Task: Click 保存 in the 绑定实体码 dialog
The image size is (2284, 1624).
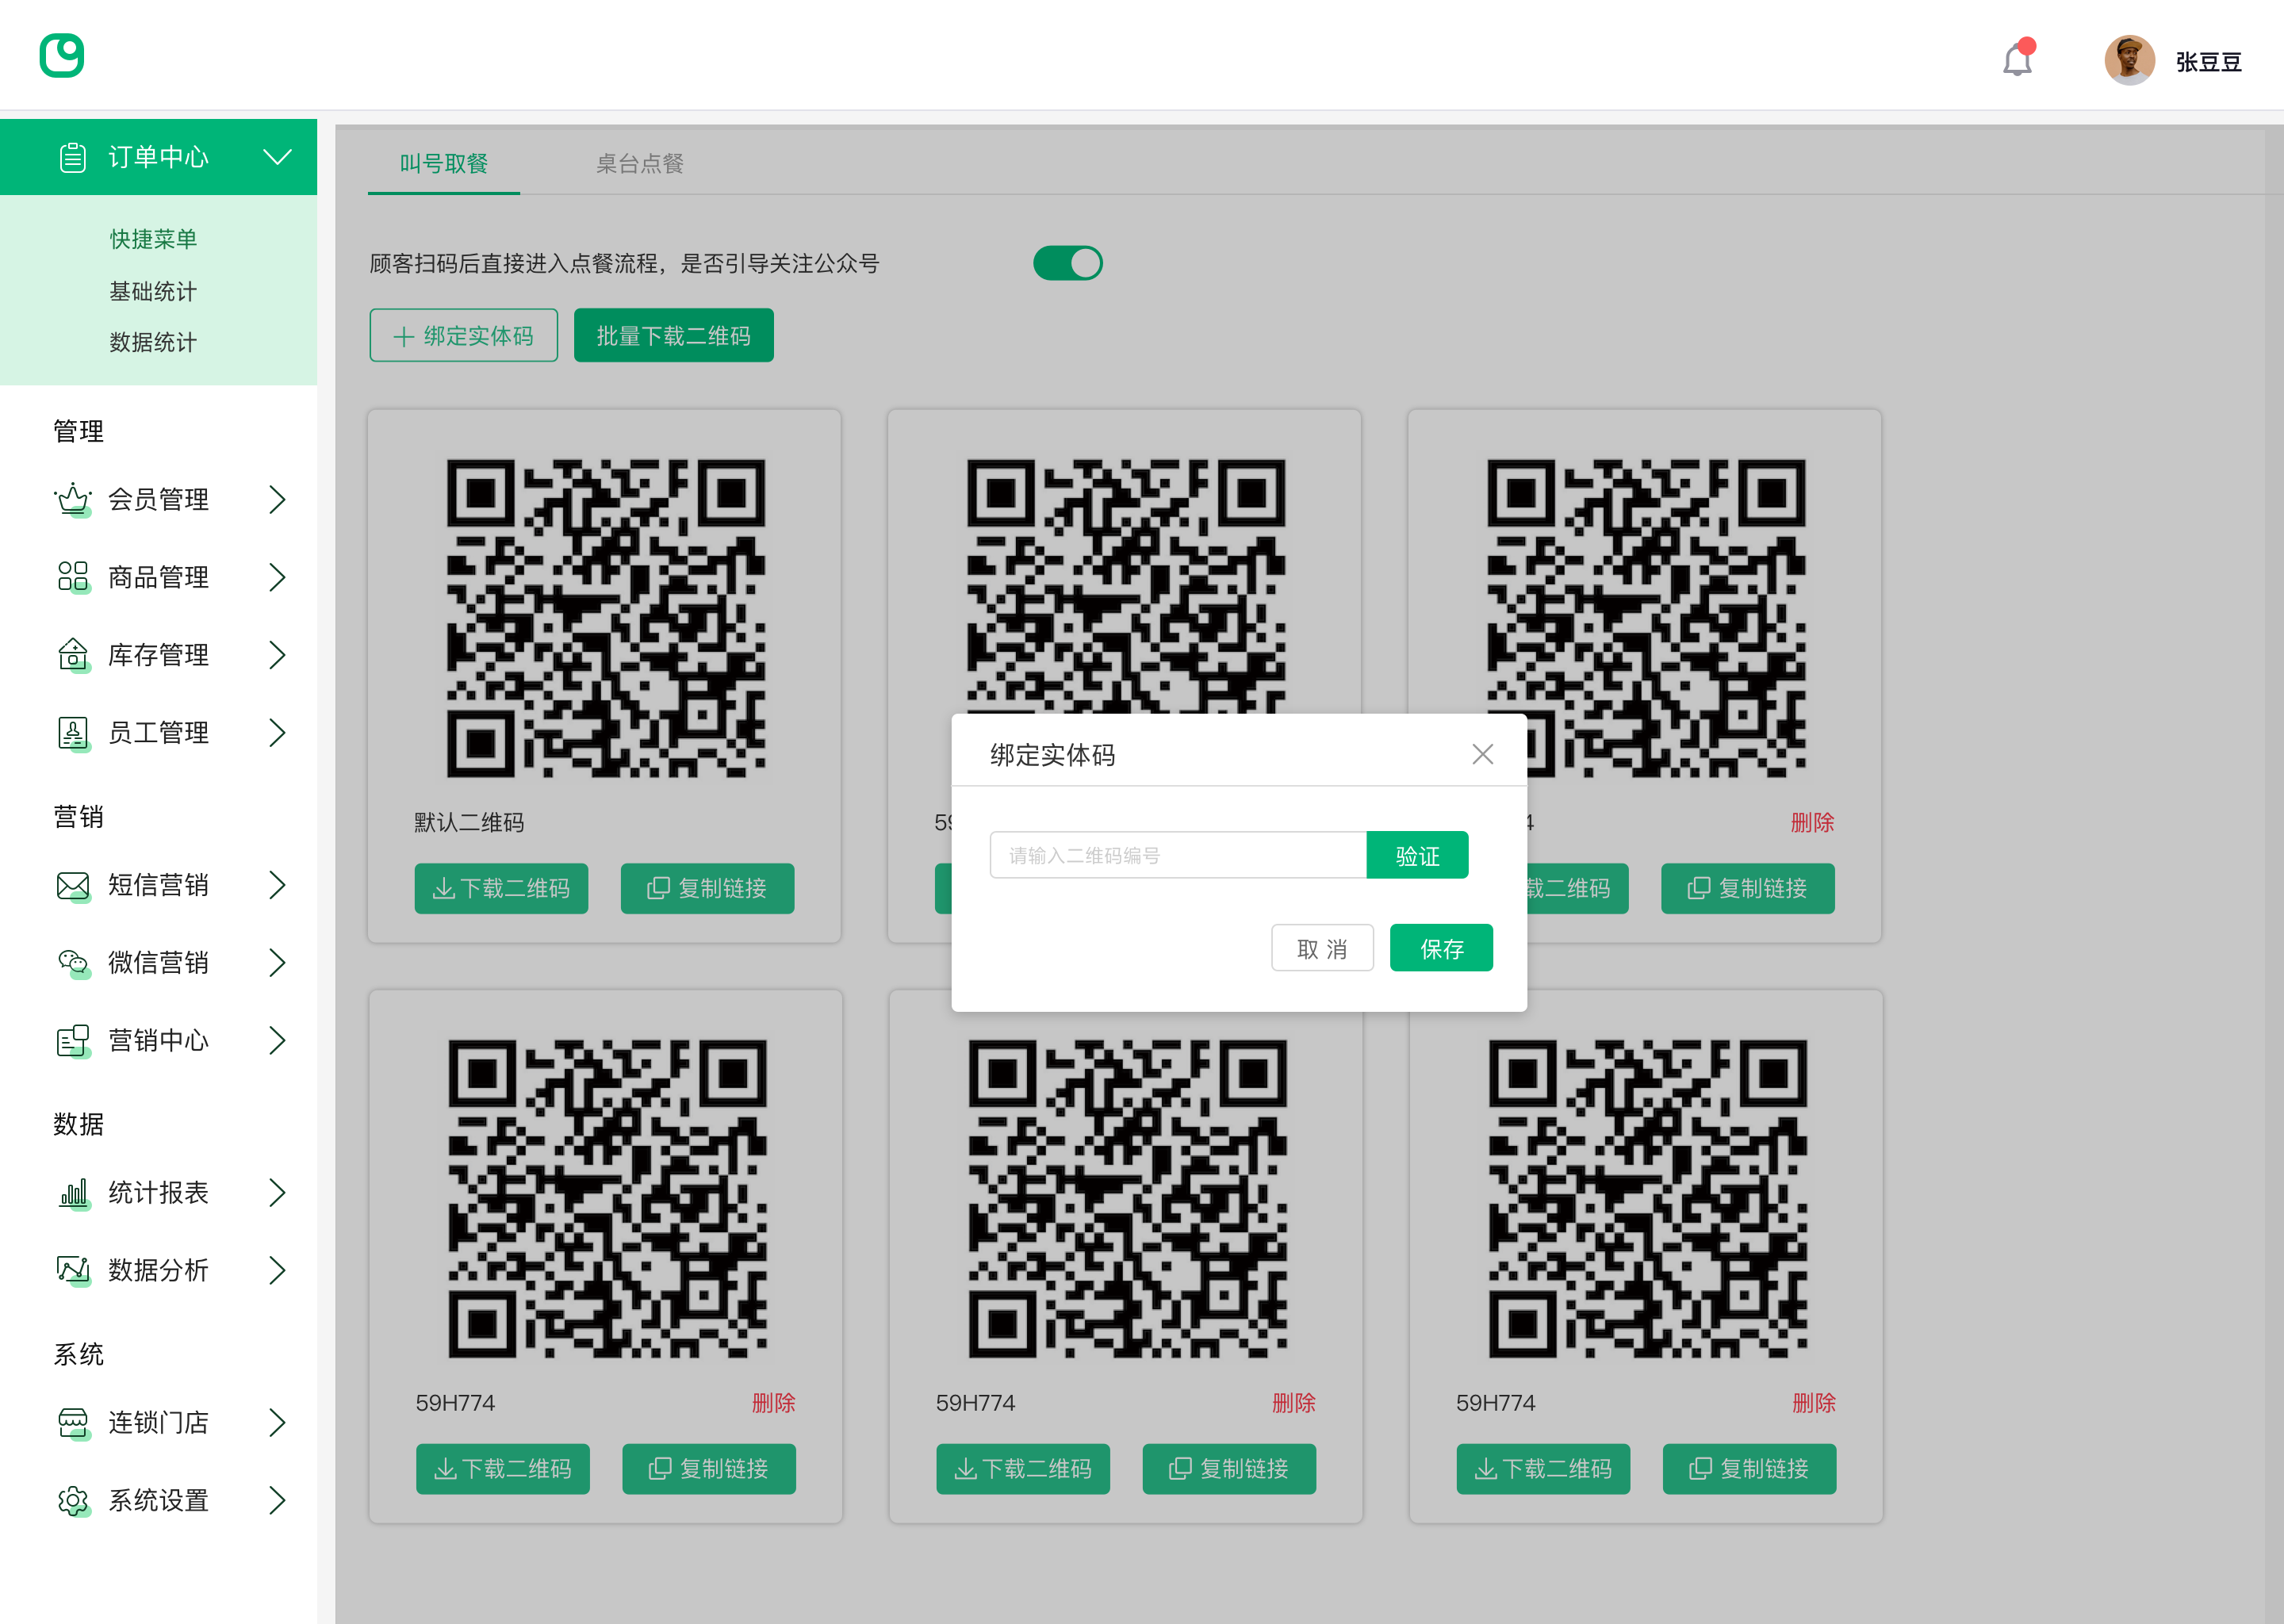Action: (1440, 948)
